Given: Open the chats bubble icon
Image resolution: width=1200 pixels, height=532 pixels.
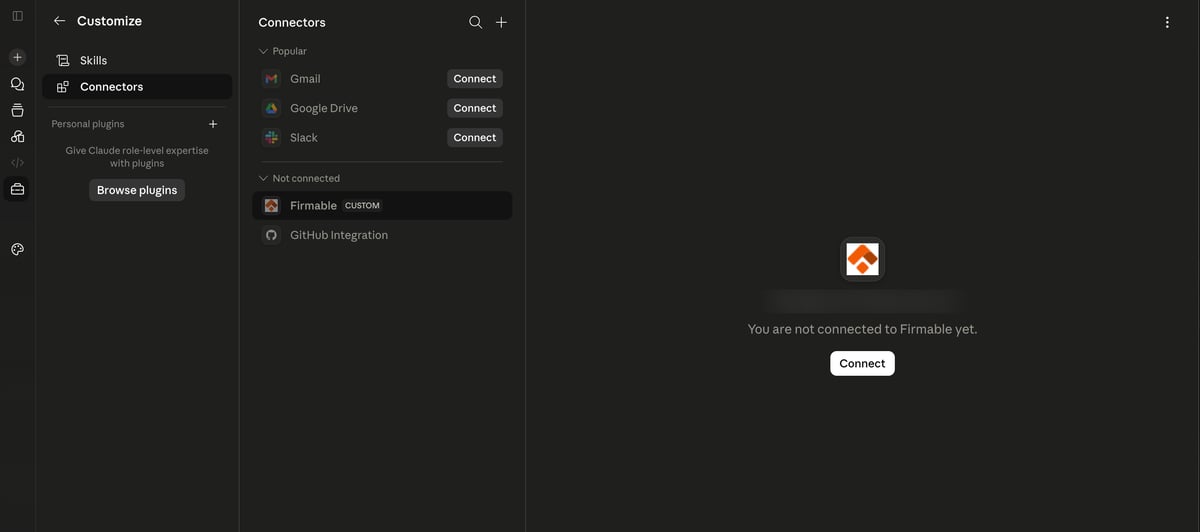Looking at the screenshot, I should (17, 84).
